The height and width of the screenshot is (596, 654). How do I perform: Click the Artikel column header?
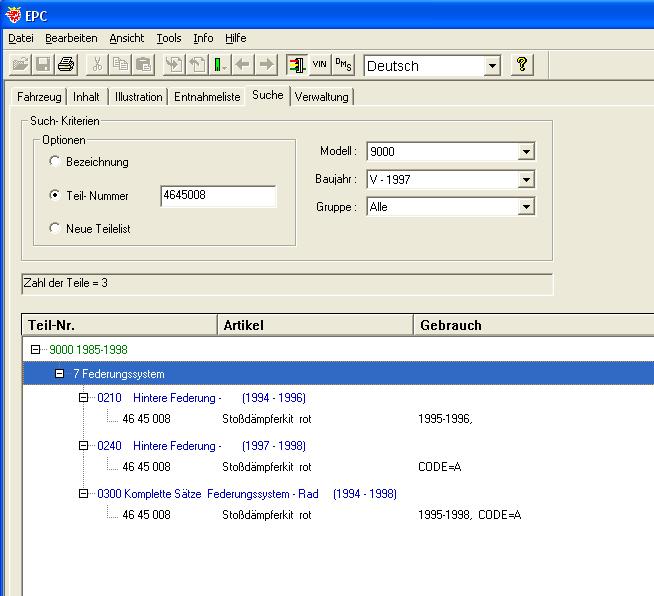315,325
